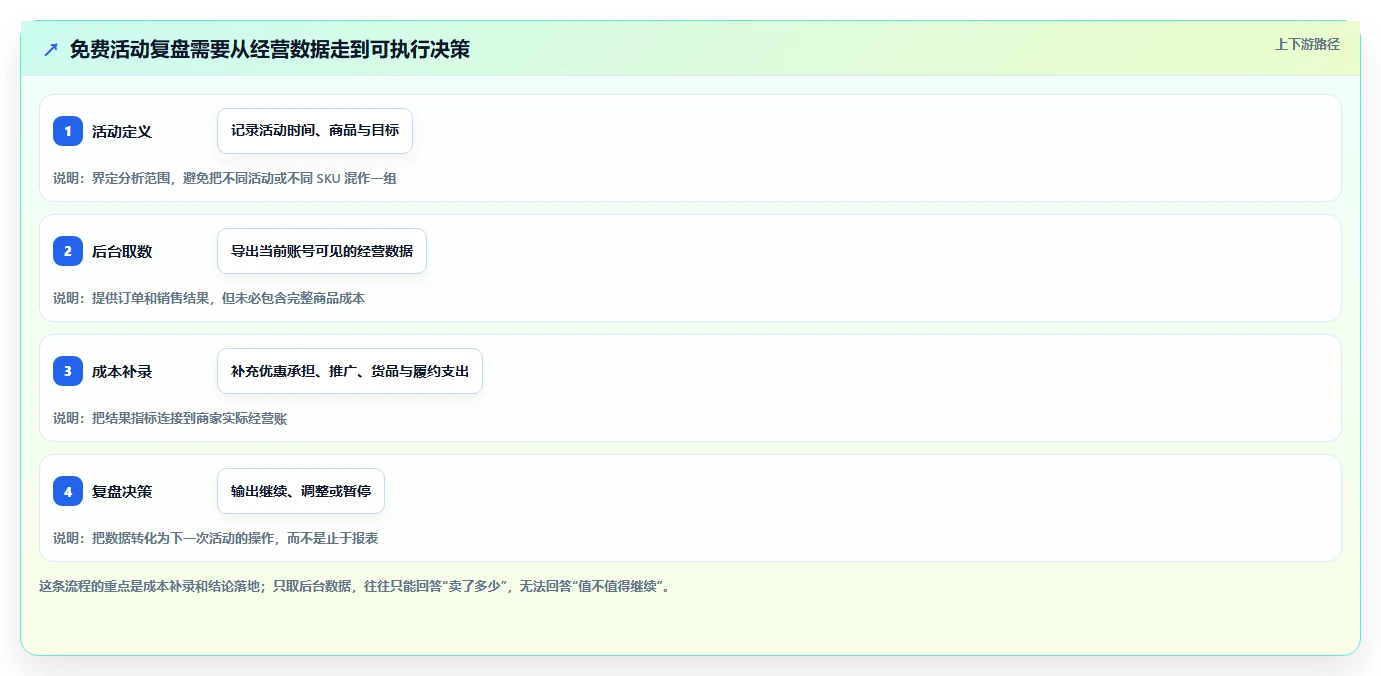Select the step 4 number badge

[68, 491]
